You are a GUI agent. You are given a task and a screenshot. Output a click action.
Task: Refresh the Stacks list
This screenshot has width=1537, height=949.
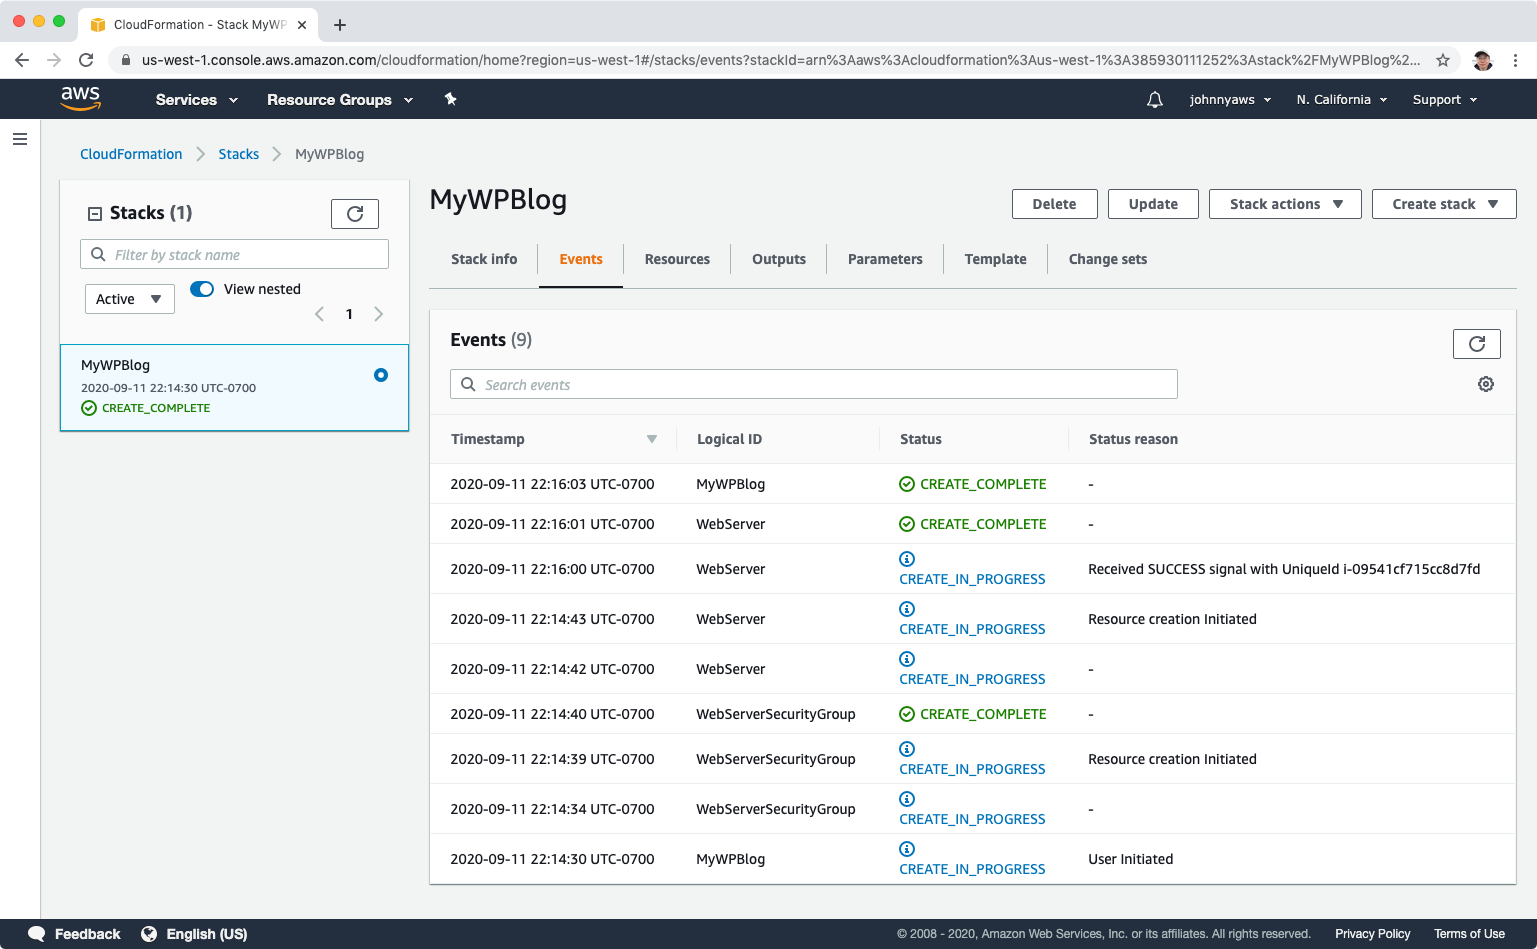tap(355, 214)
